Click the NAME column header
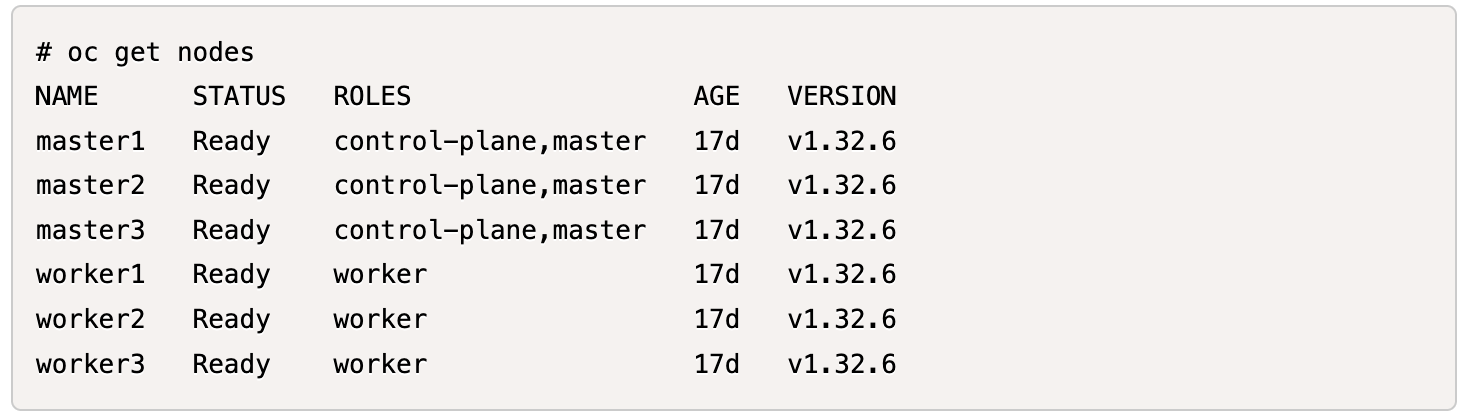 (x=67, y=97)
